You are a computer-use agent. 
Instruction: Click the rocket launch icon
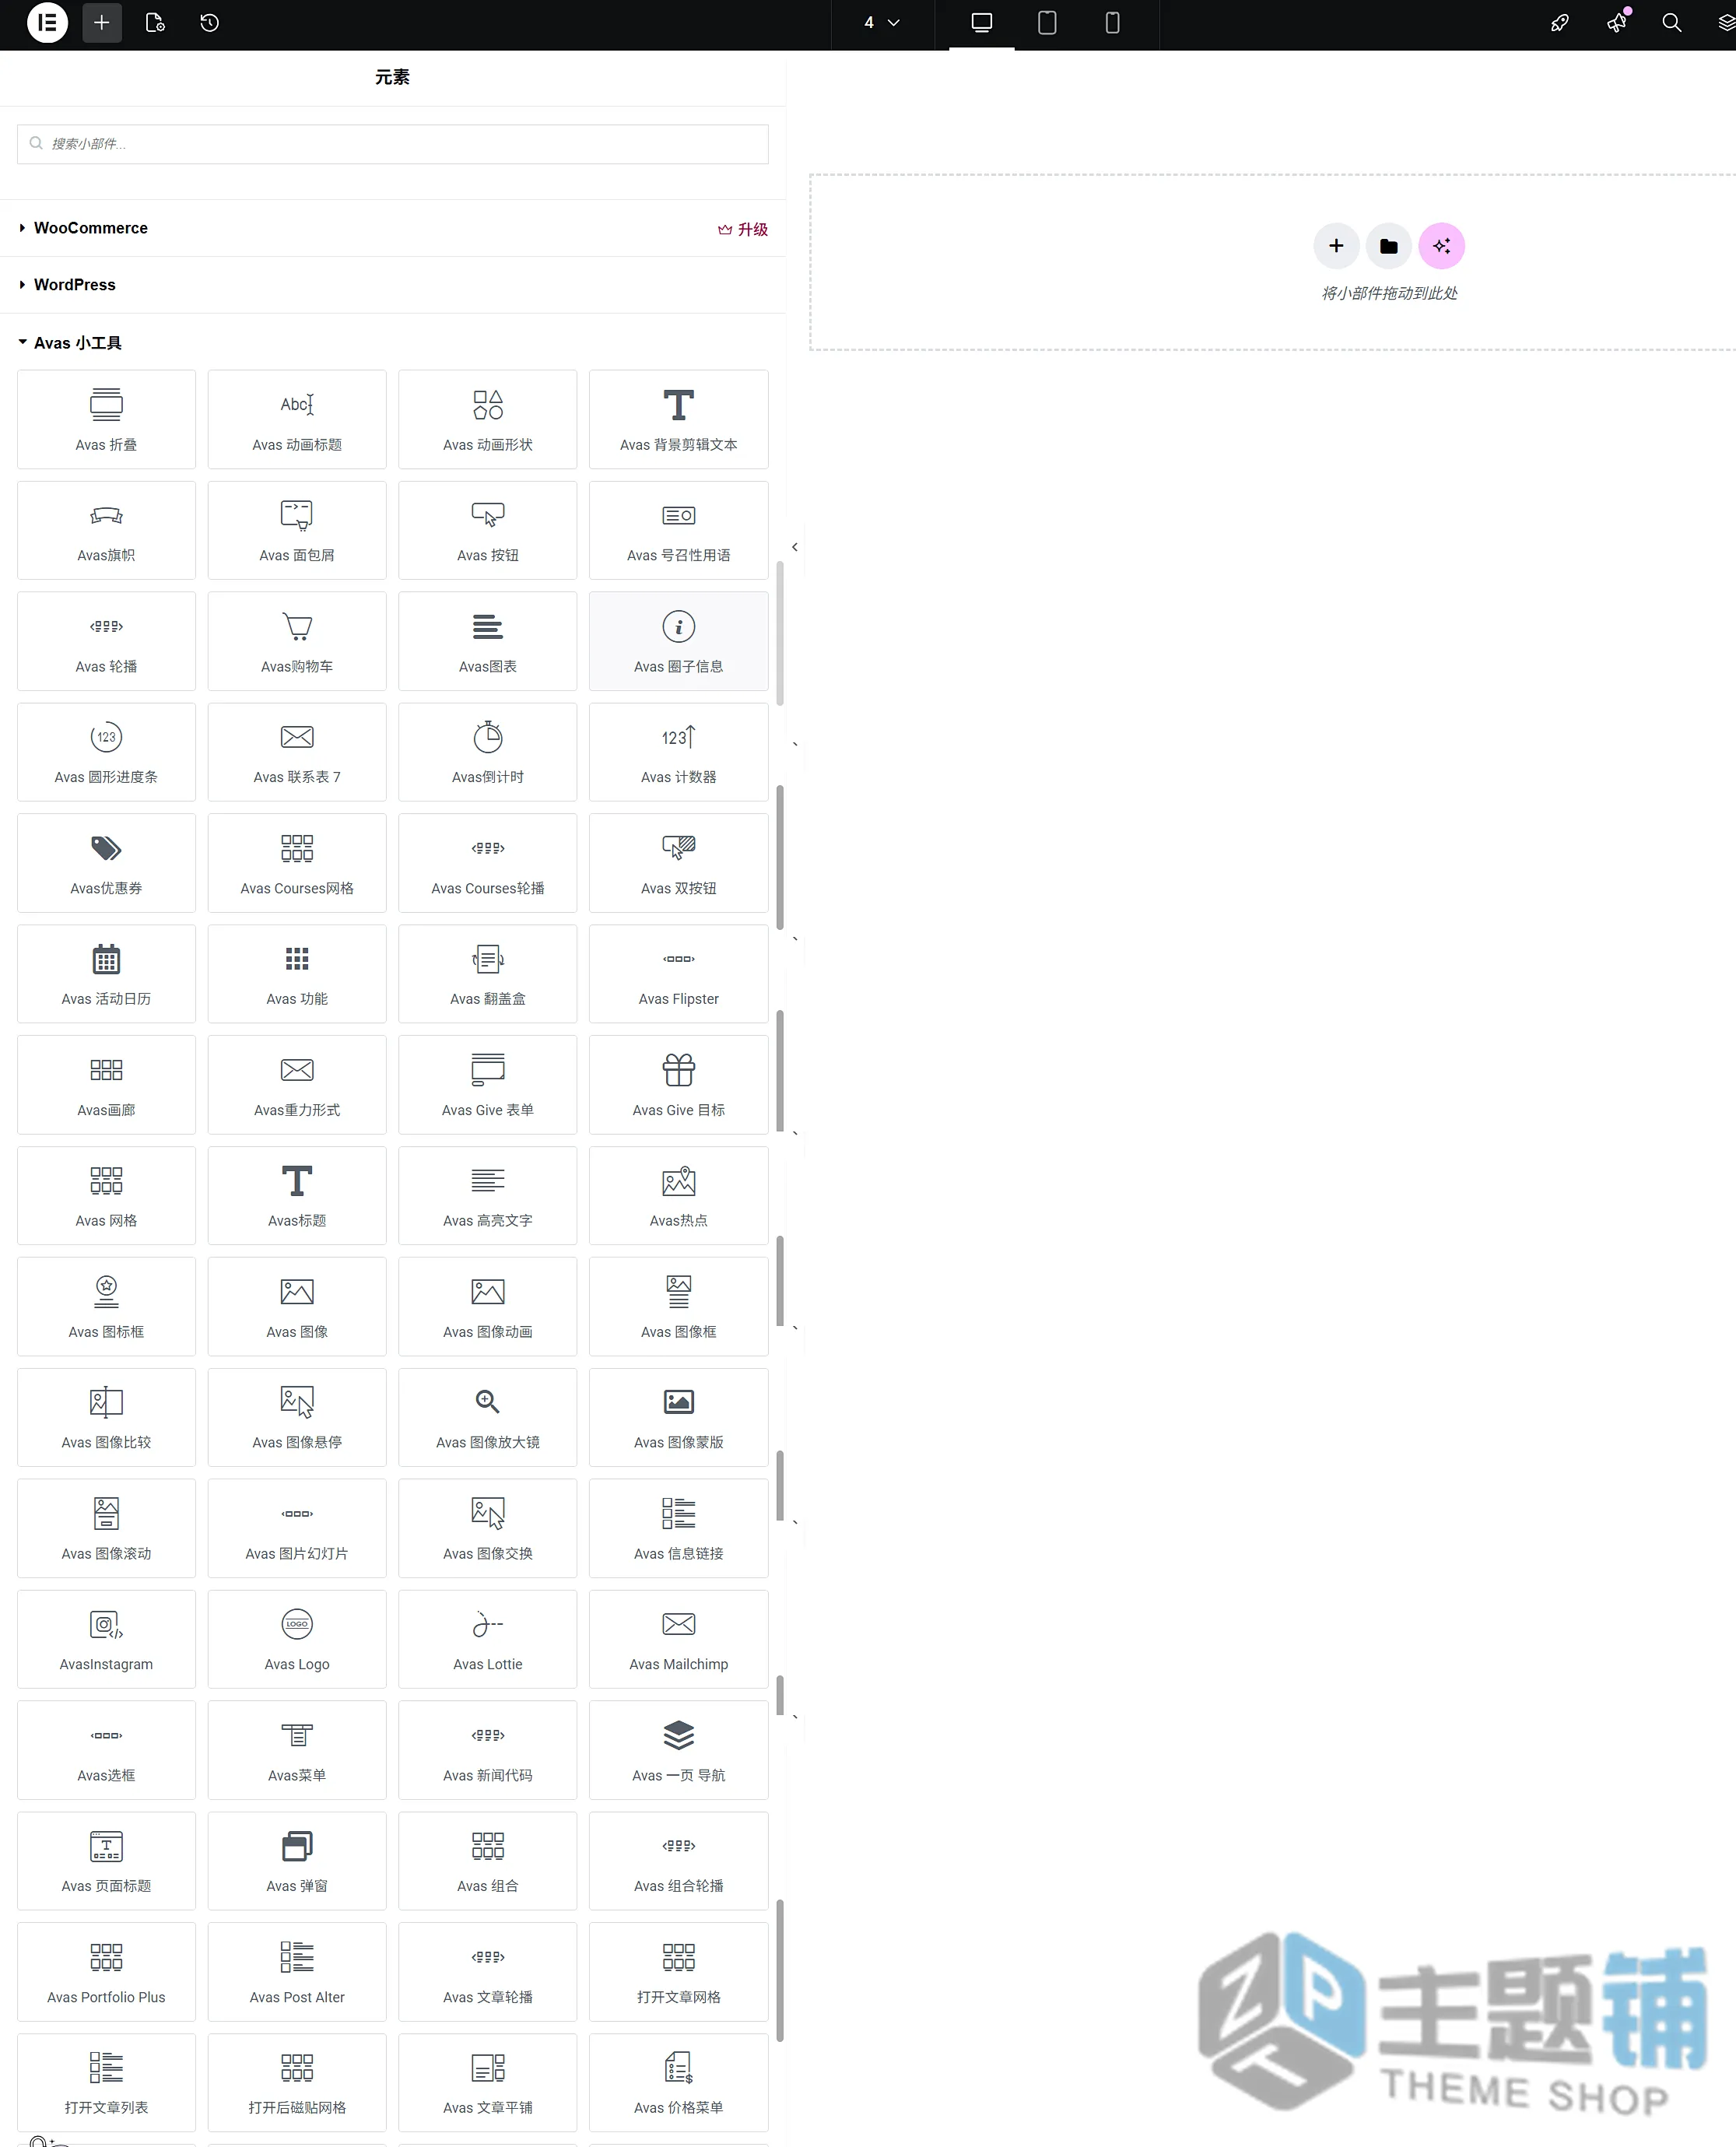[1560, 23]
